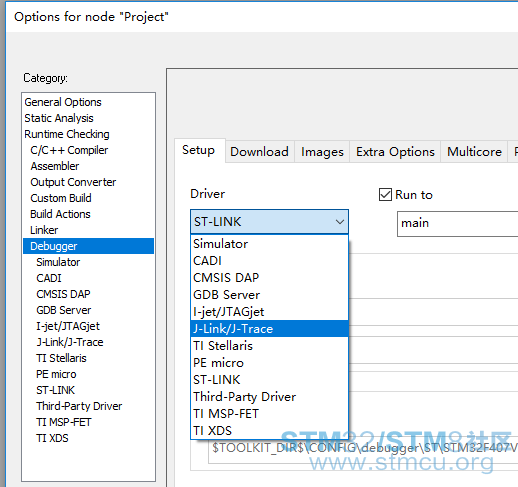Choose TI MSP-FET in Driver dropdown
The height and width of the screenshot is (487, 518).
269,414
